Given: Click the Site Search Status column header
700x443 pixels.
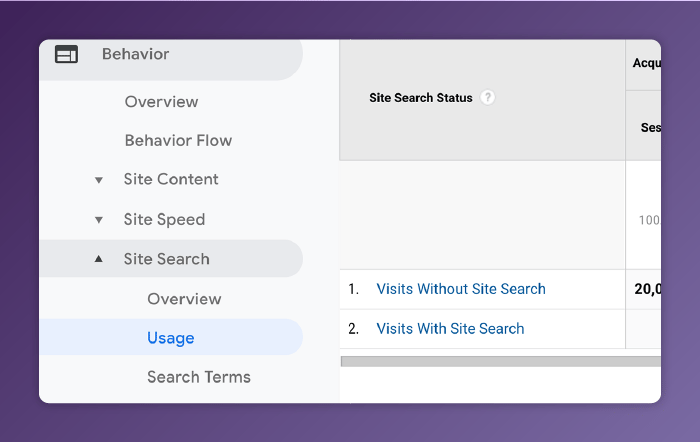Looking at the screenshot, I should coord(421,98).
